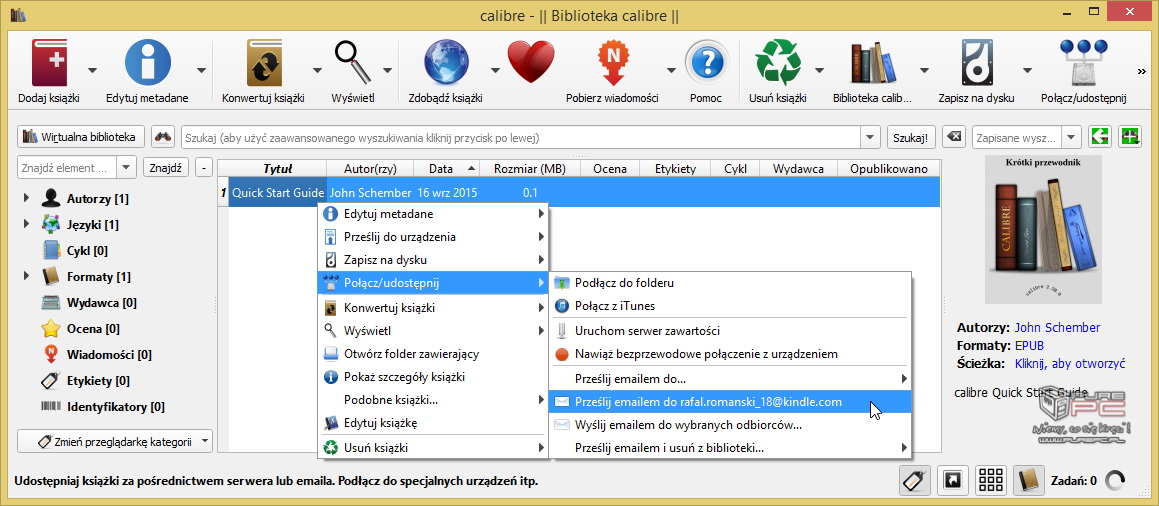Click the Znajdź button
Viewport: 1159px width, 506px height.
tap(166, 168)
